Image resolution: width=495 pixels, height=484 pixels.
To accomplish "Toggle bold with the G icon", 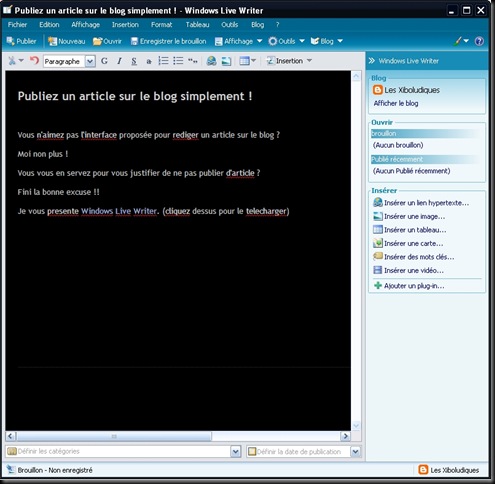I will (104, 61).
